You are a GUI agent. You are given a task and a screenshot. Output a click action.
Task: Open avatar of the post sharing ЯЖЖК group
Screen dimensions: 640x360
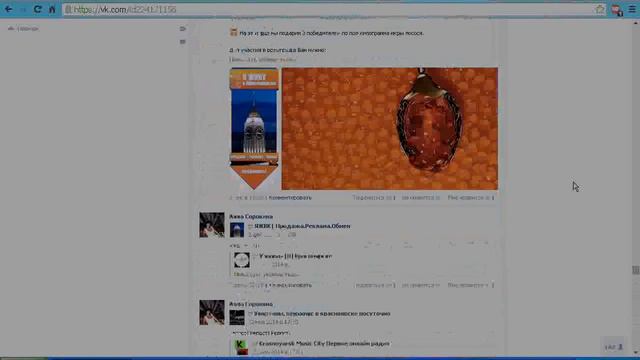coord(212,224)
